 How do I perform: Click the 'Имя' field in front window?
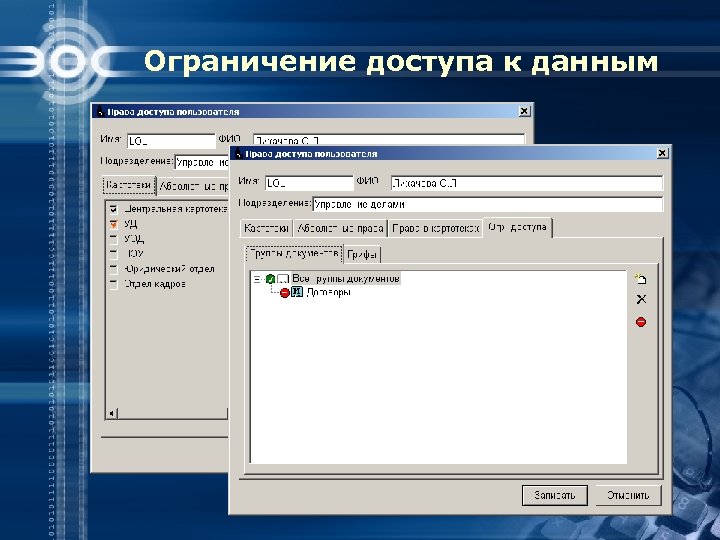click(x=309, y=183)
